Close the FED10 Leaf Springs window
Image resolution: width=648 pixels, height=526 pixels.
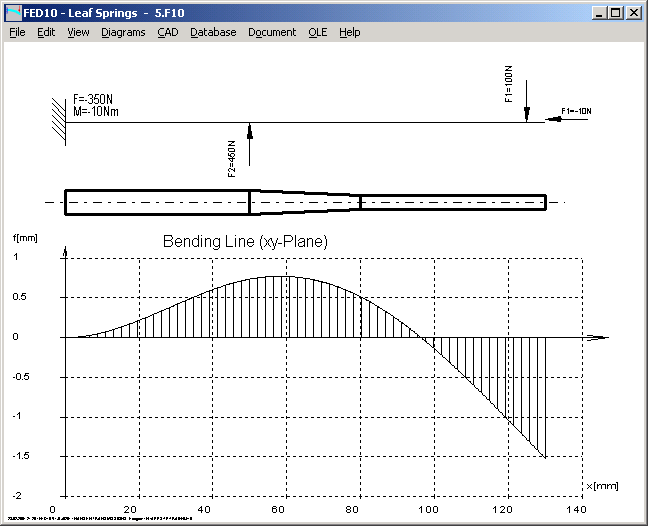(x=633, y=13)
